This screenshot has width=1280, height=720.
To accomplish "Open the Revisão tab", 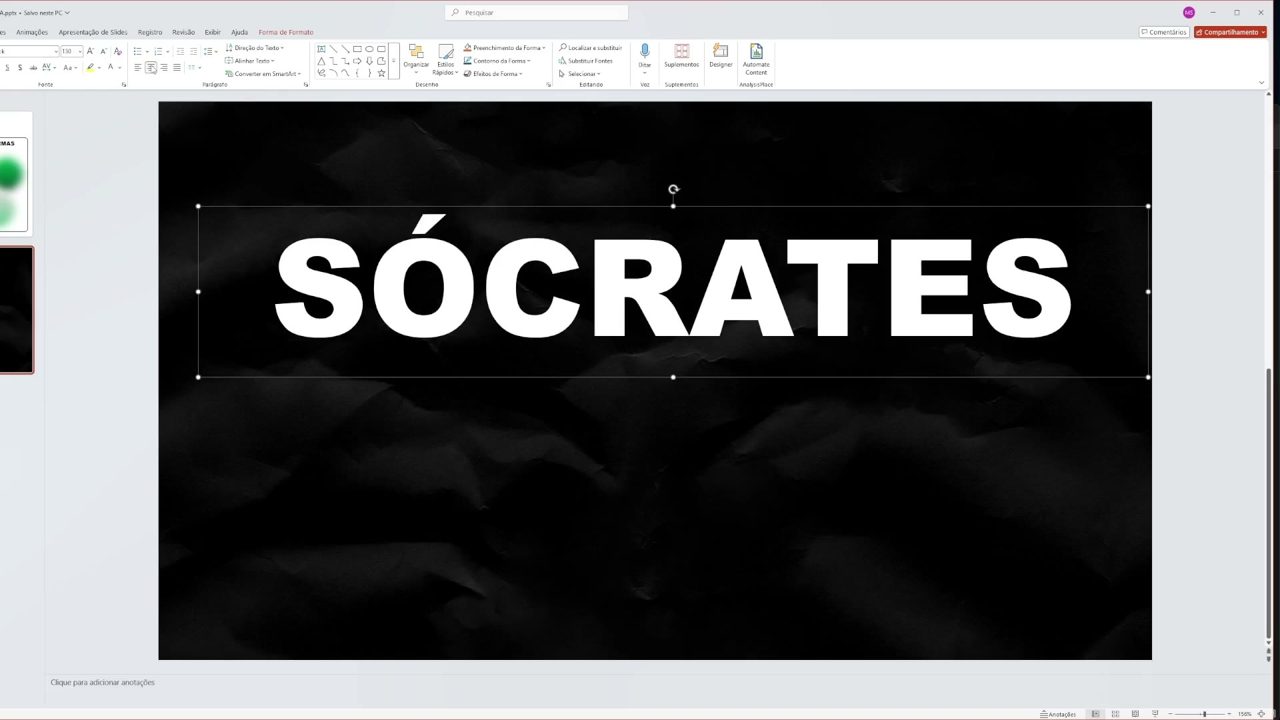I will [x=184, y=32].
